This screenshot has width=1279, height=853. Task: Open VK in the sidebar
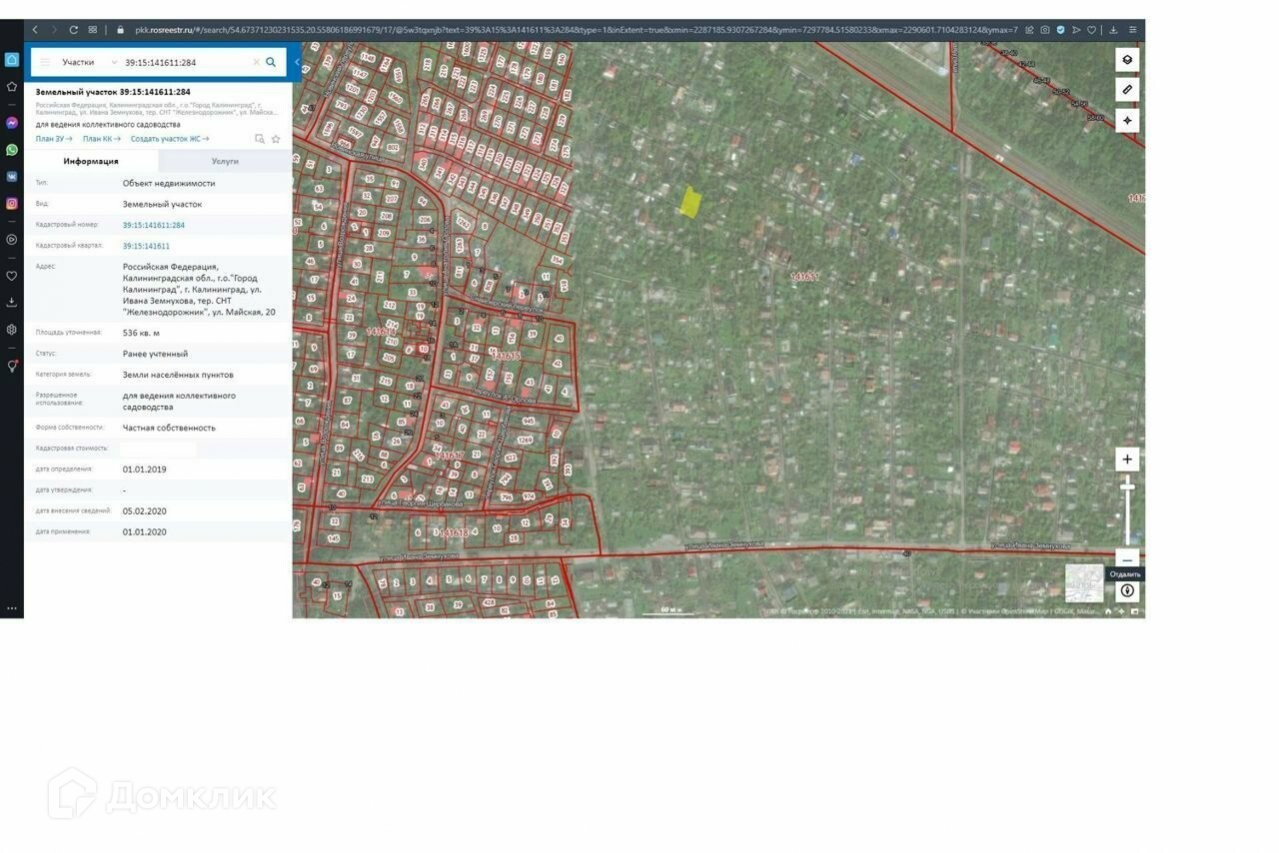click(x=12, y=176)
